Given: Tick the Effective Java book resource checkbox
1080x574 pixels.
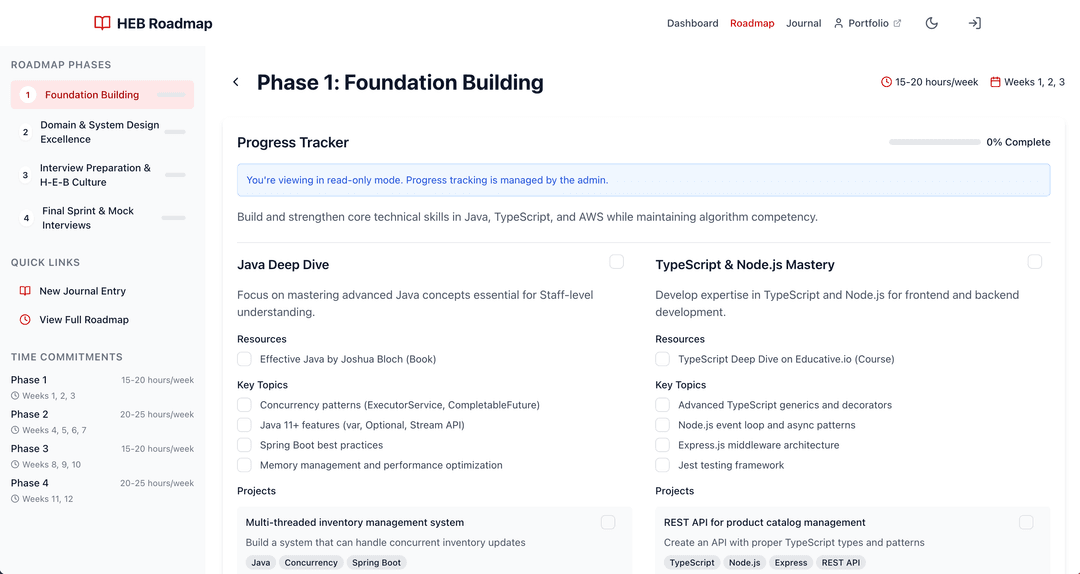Looking at the screenshot, I should tap(244, 359).
